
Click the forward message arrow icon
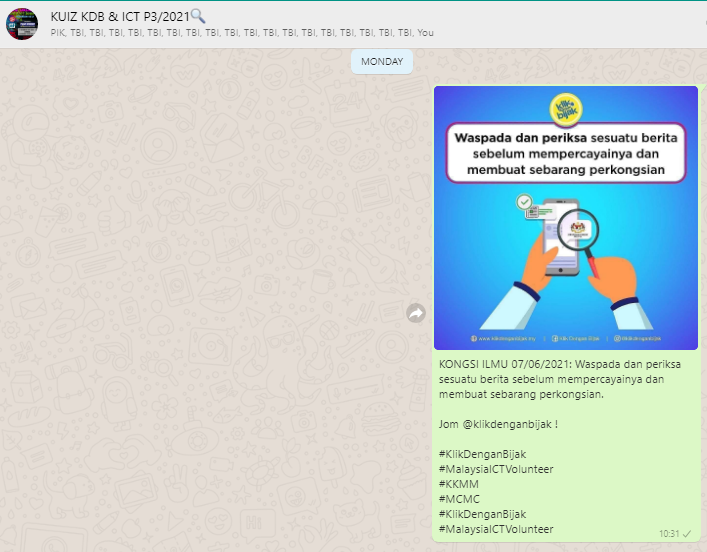[x=416, y=313]
